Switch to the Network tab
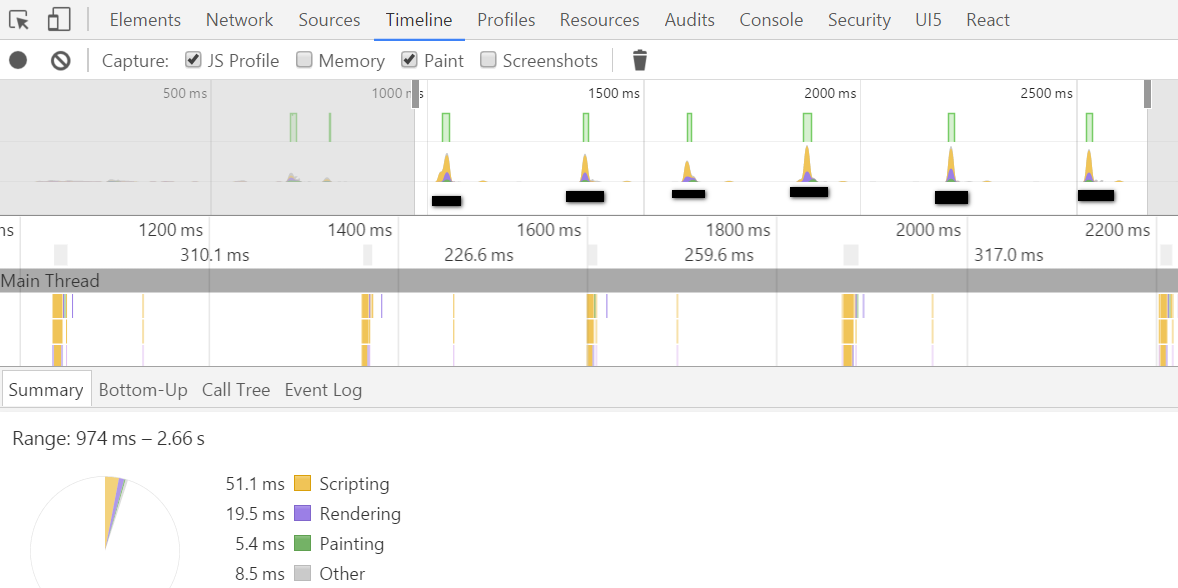The width and height of the screenshot is (1178, 588). (240, 20)
